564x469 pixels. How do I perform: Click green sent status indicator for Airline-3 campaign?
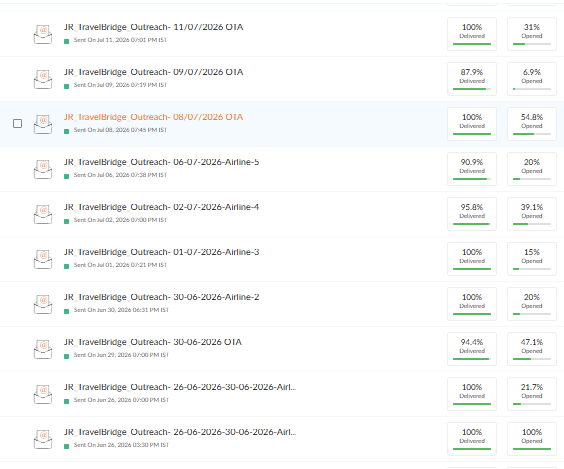[x=67, y=267]
